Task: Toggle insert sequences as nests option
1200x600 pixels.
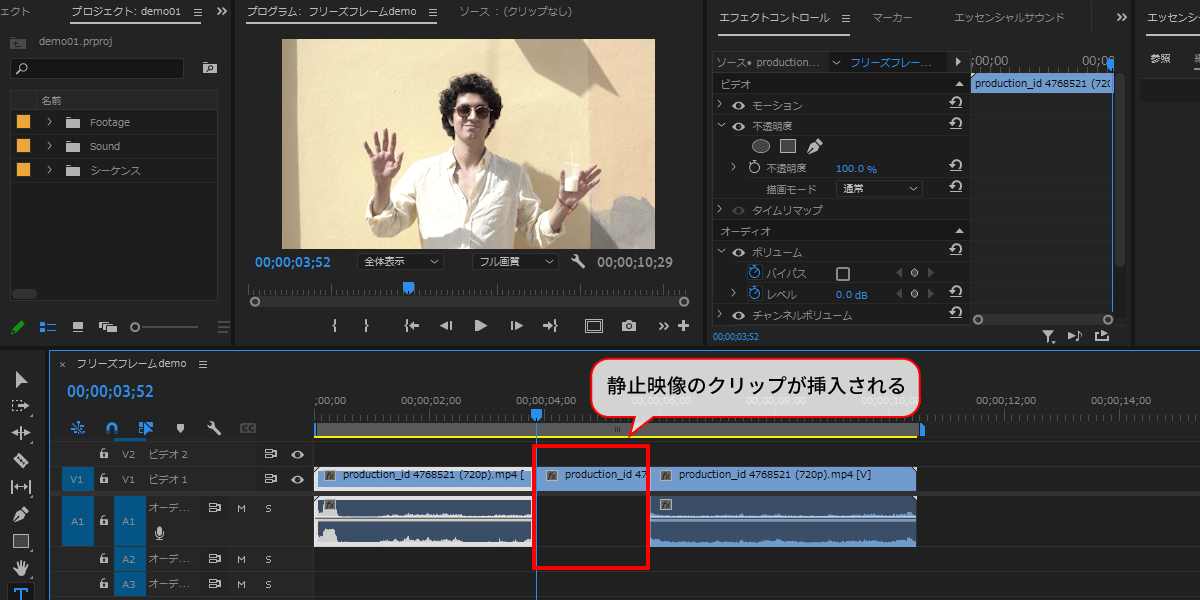Action: click(x=77, y=428)
